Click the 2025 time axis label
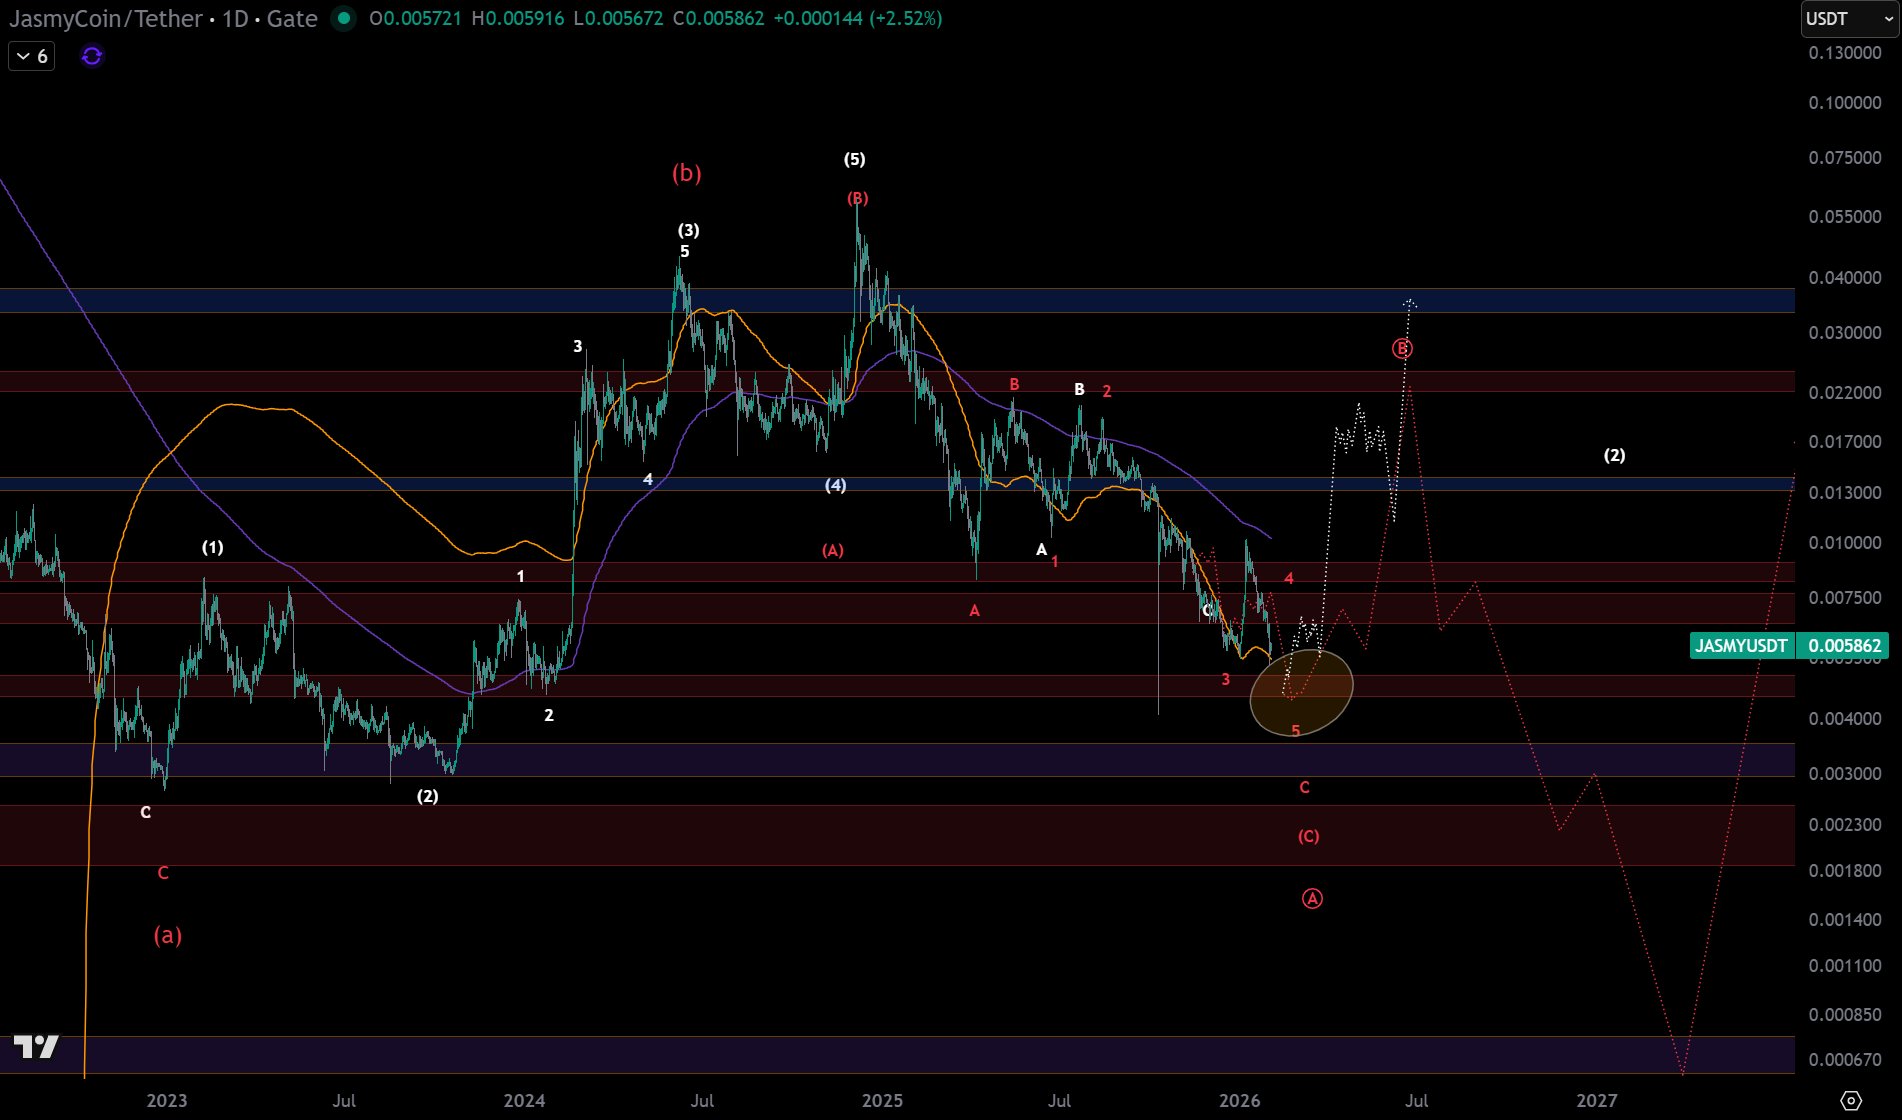The image size is (1902, 1120). click(x=882, y=1100)
